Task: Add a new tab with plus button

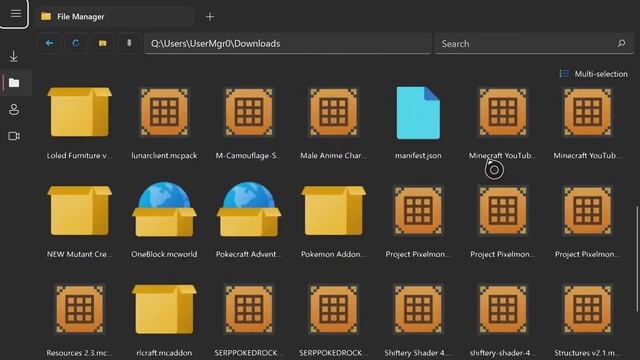Action: point(210,17)
